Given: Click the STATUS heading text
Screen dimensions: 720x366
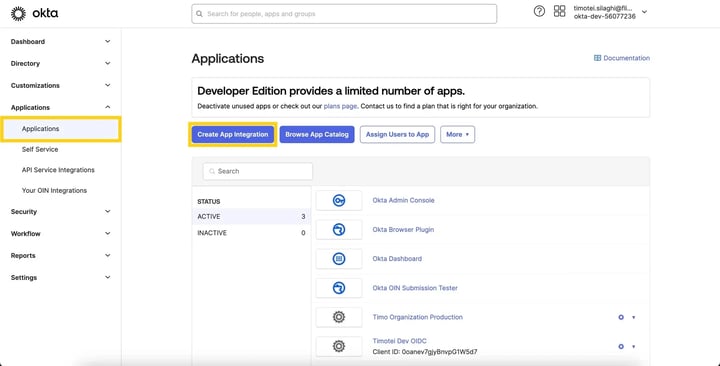Looking at the screenshot, I should pos(209,201).
